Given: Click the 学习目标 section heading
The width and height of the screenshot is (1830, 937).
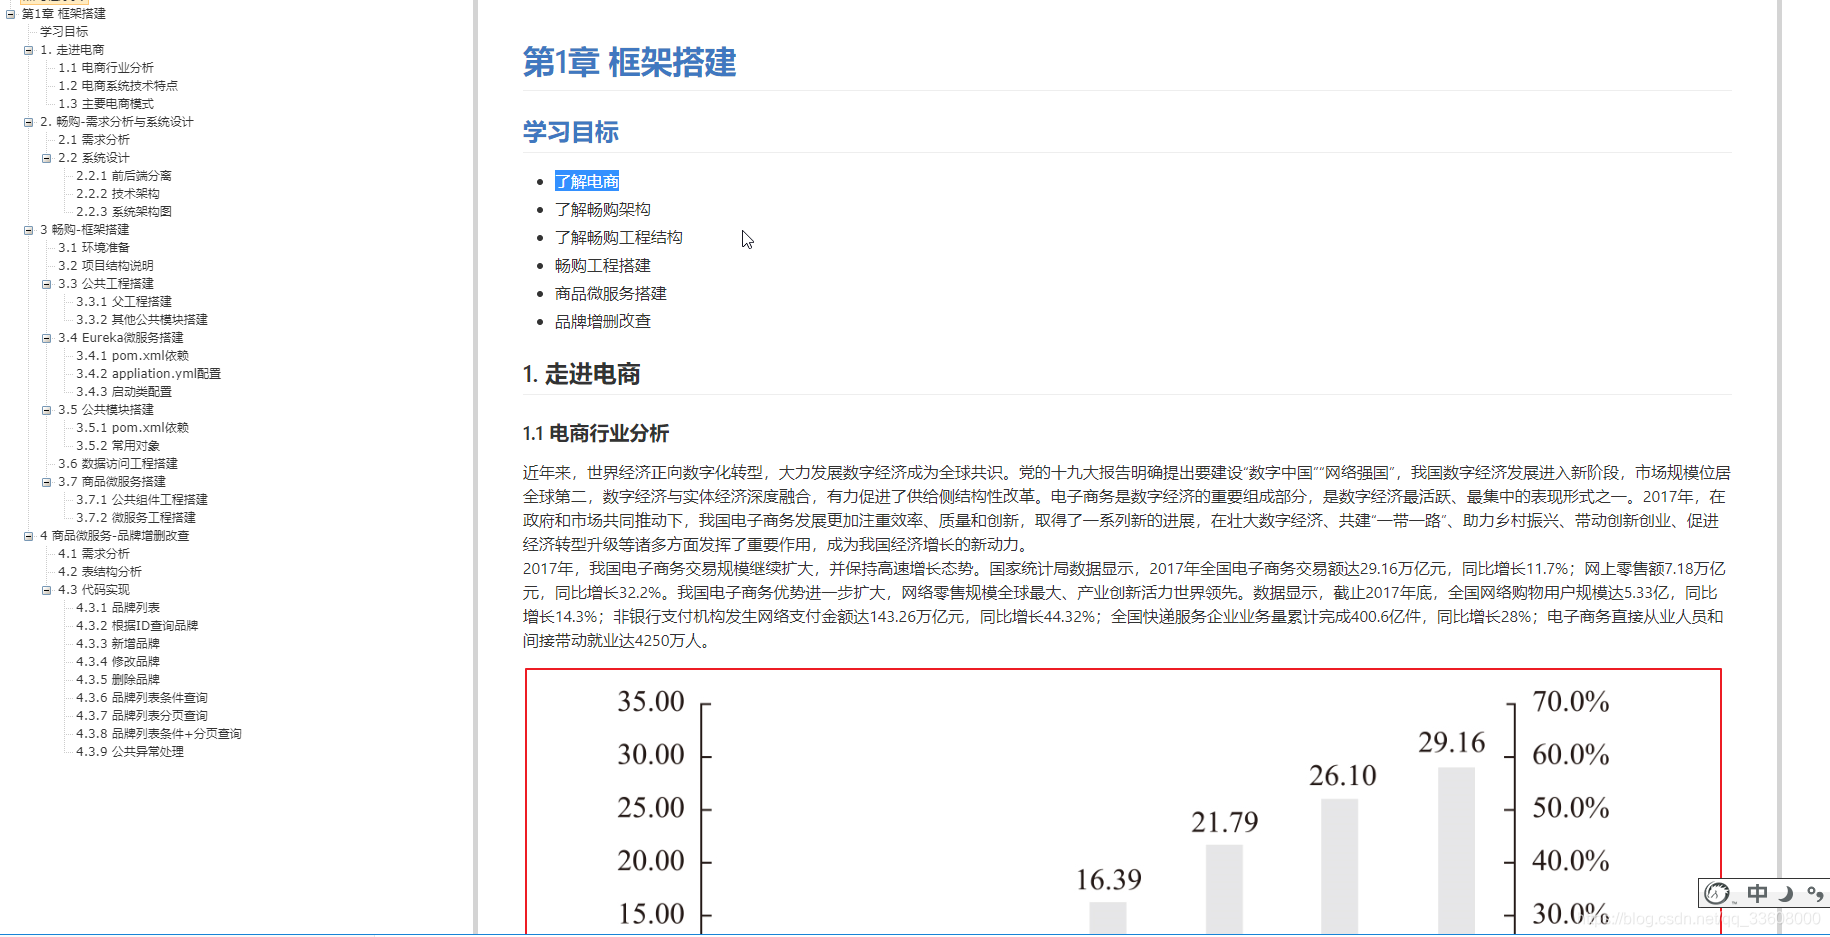Looking at the screenshot, I should pos(571,132).
